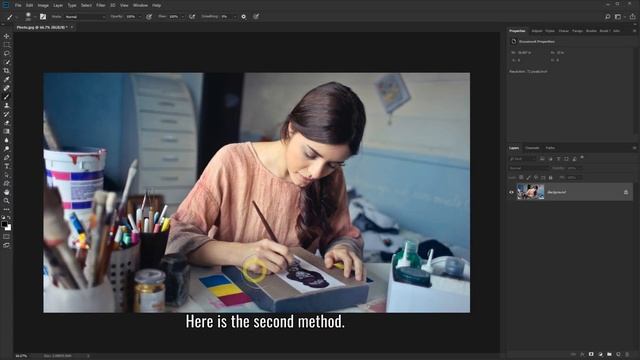Select the Spot Healing Brush tool
The image size is (640, 360).
coord(7,88)
